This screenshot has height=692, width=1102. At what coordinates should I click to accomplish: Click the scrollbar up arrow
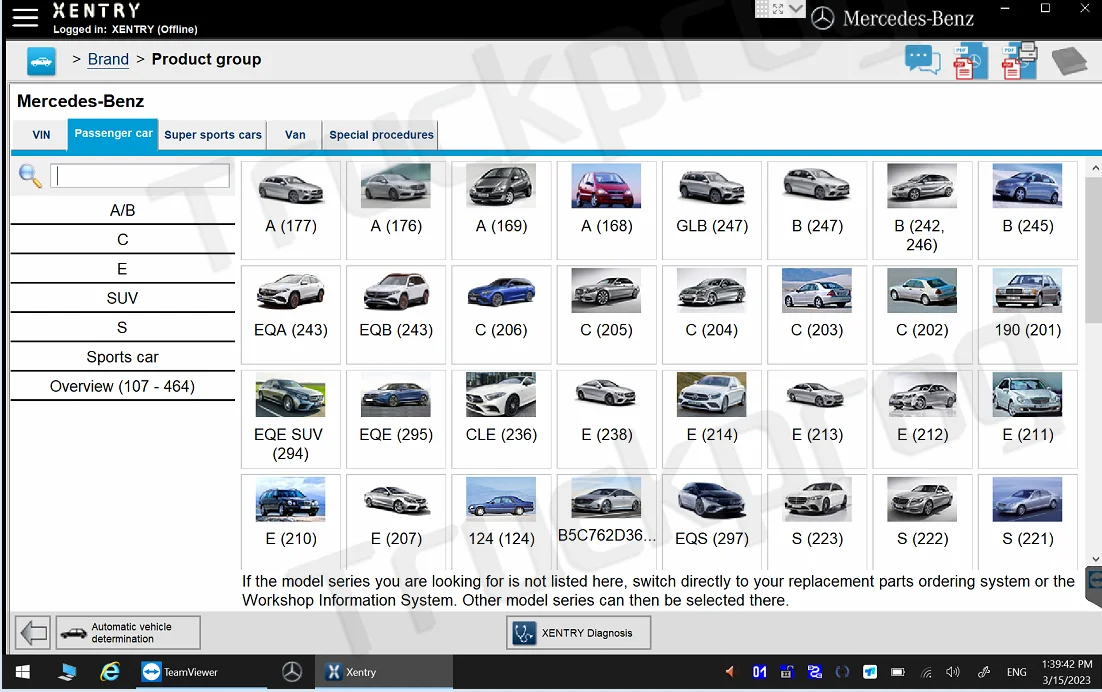pyautogui.click(x=1095, y=169)
